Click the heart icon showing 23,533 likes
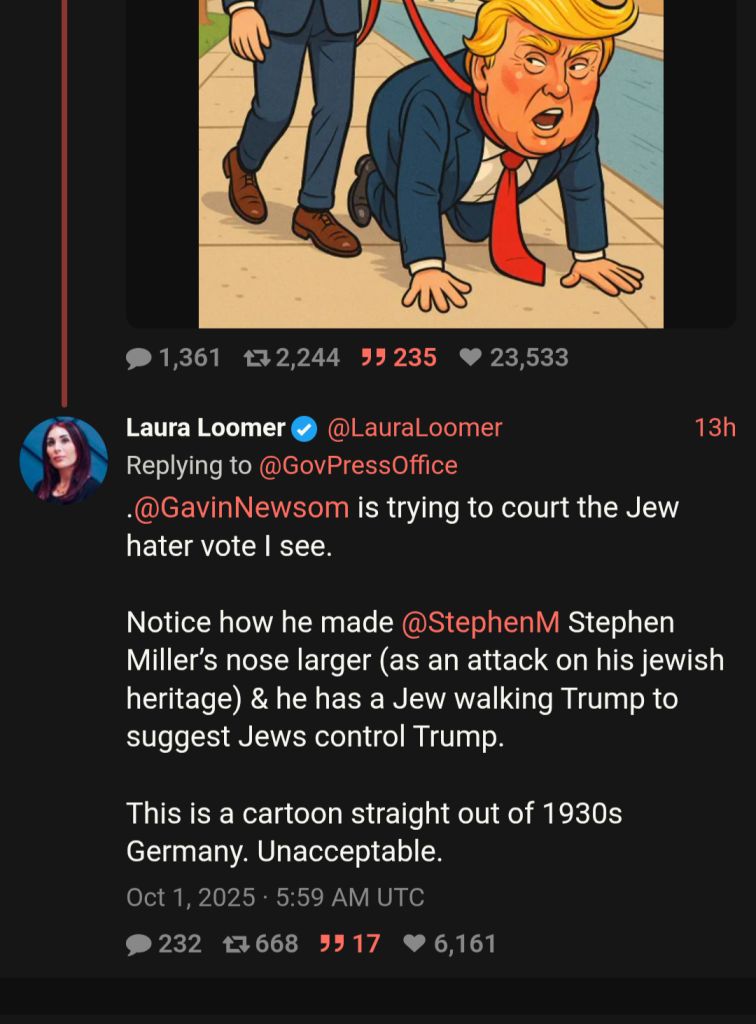The width and height of the screenshot is (756, 1024). click(x=470, y=358)
